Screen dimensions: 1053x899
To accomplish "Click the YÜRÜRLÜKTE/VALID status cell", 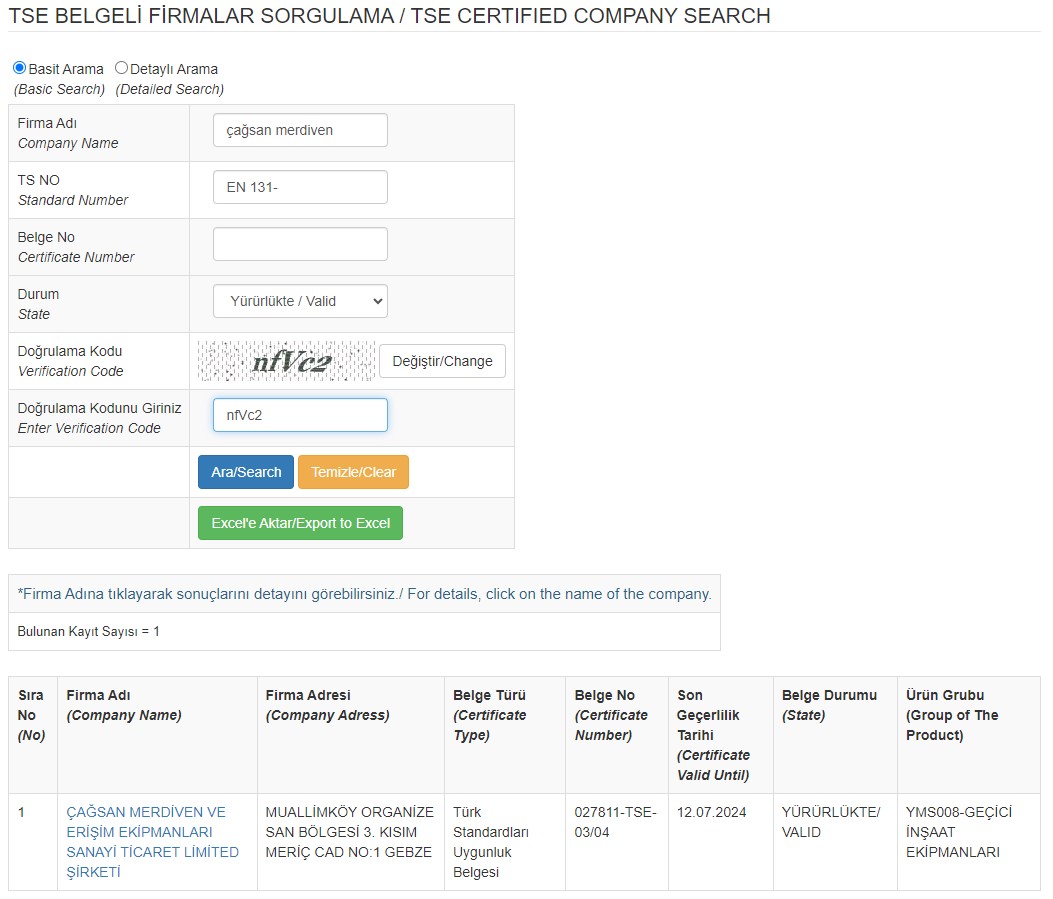I will [831, 821].
